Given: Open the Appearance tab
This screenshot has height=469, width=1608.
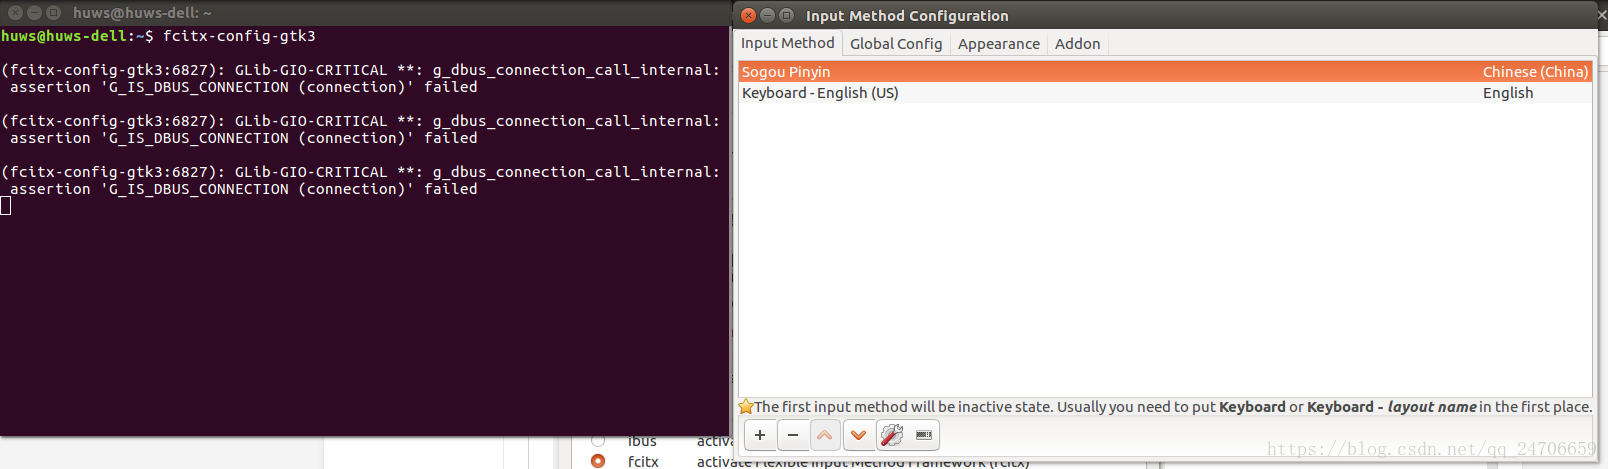Looking at the screenshot, I should [998, 44].
